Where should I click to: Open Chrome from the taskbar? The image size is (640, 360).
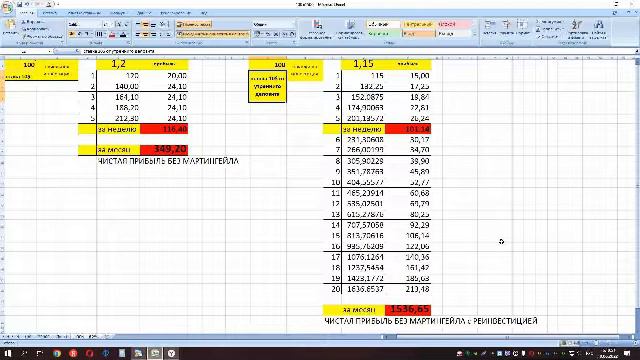(x=57, y=353)
